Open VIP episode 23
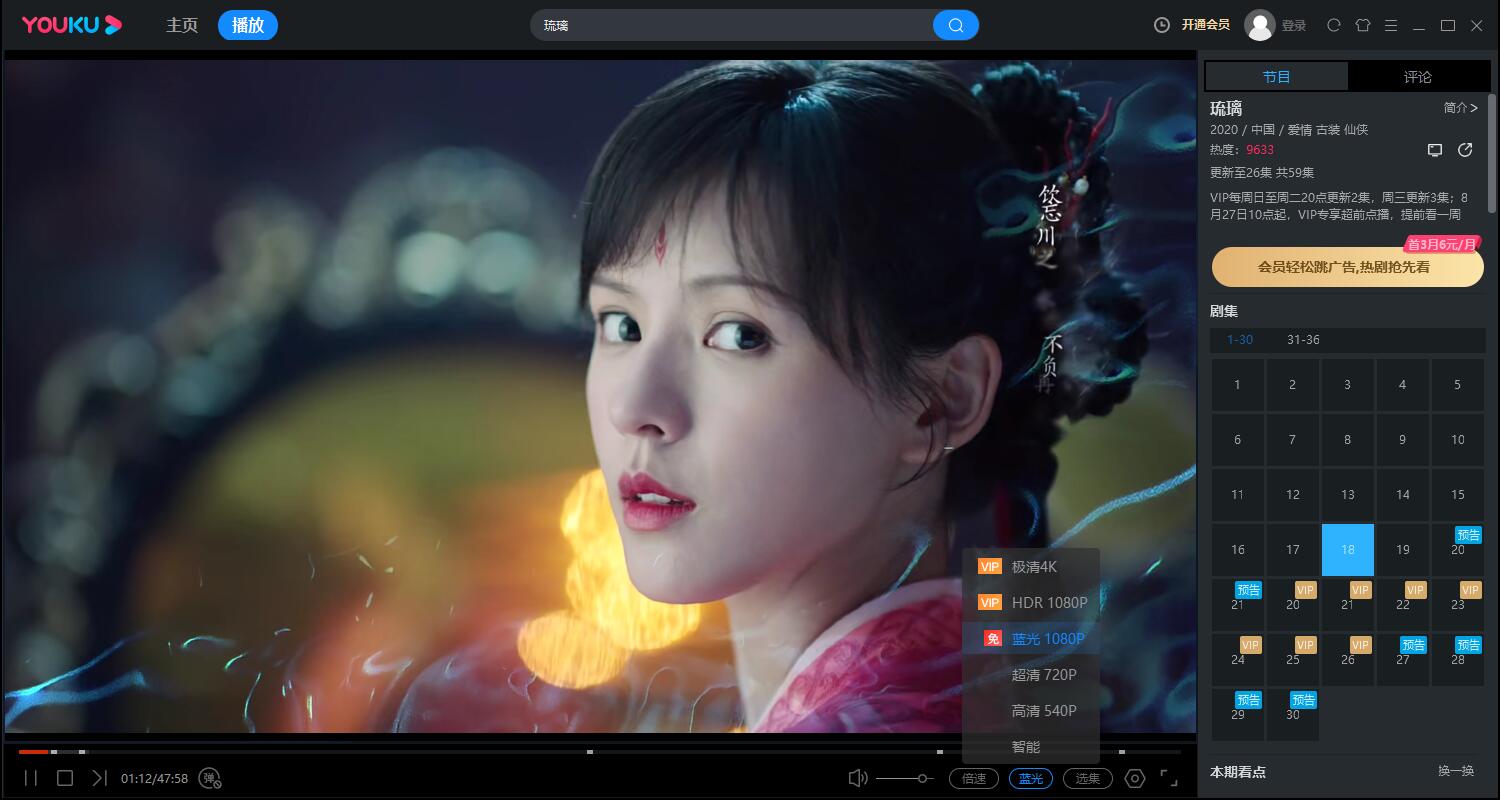The image size is (1500, 800). coord(1457,605)
